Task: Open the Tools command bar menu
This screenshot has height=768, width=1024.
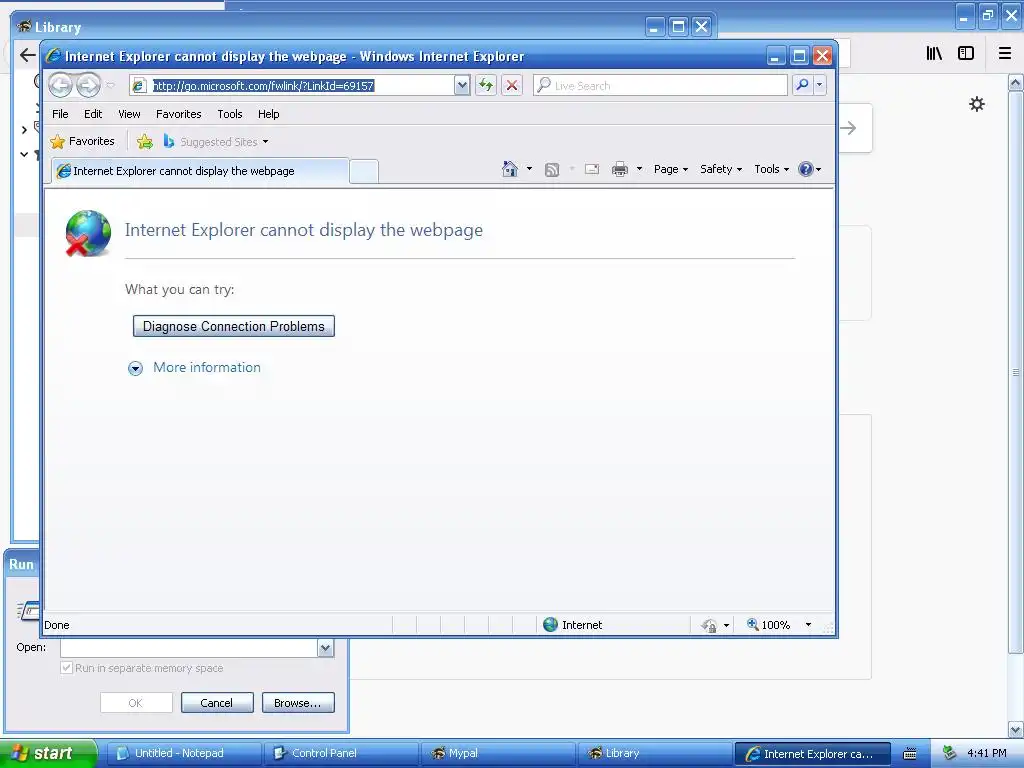Action: coord(771,169)
